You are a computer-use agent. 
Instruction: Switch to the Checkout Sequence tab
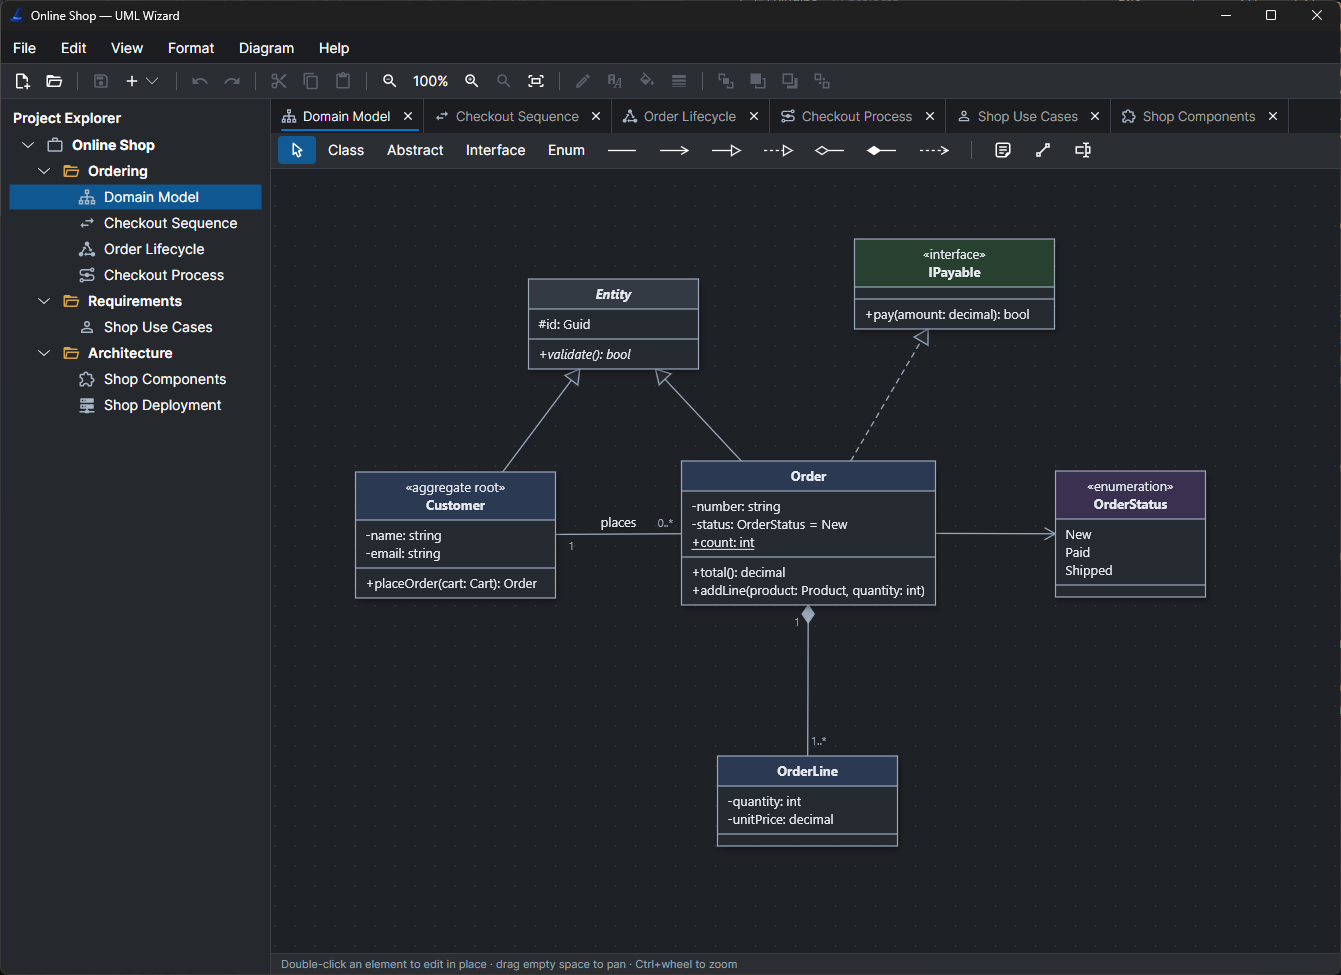pyautogui.click(x=516, y=117)
